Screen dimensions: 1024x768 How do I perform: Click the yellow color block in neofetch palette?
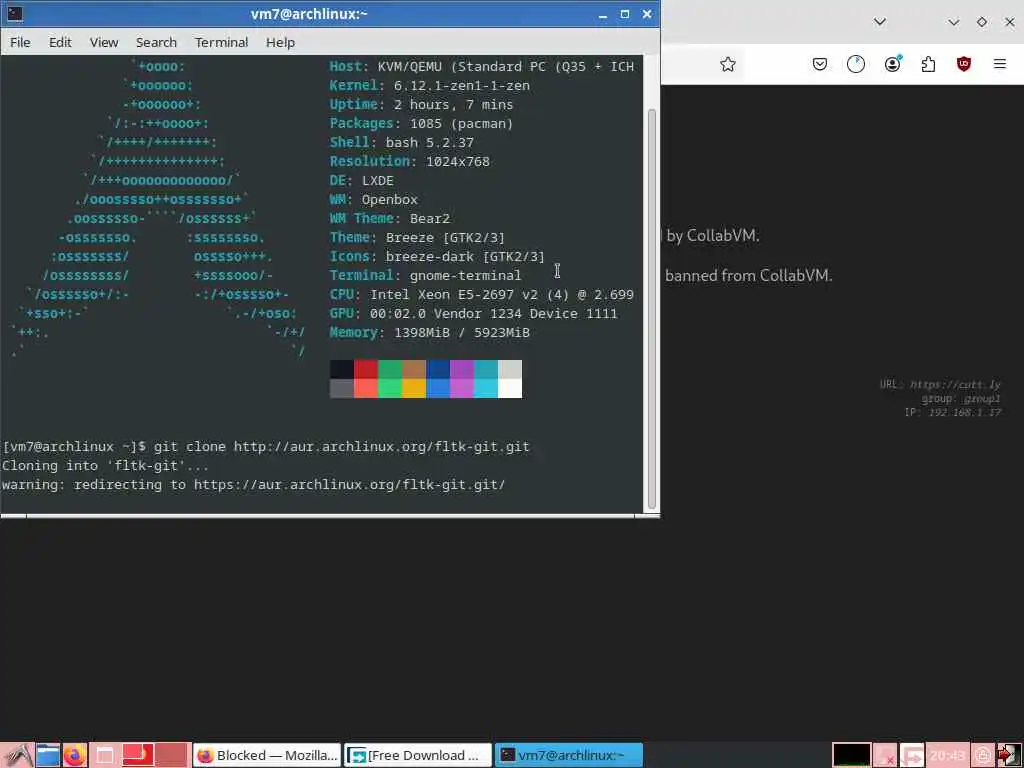414,388
